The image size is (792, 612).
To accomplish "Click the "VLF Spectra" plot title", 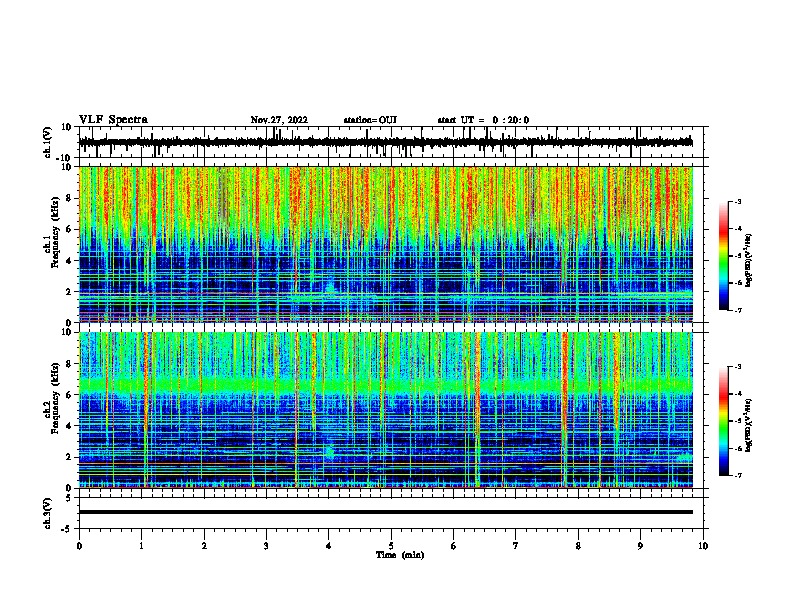I will 113,120.
